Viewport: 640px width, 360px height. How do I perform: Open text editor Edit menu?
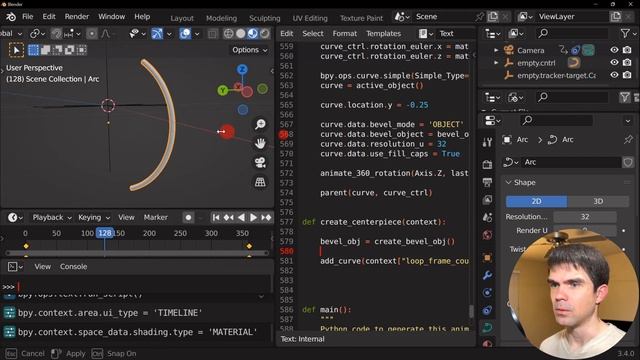point(287,33)
